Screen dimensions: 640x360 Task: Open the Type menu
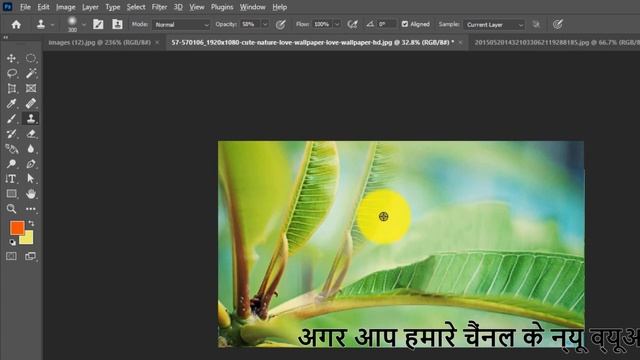tap(113, 7)
